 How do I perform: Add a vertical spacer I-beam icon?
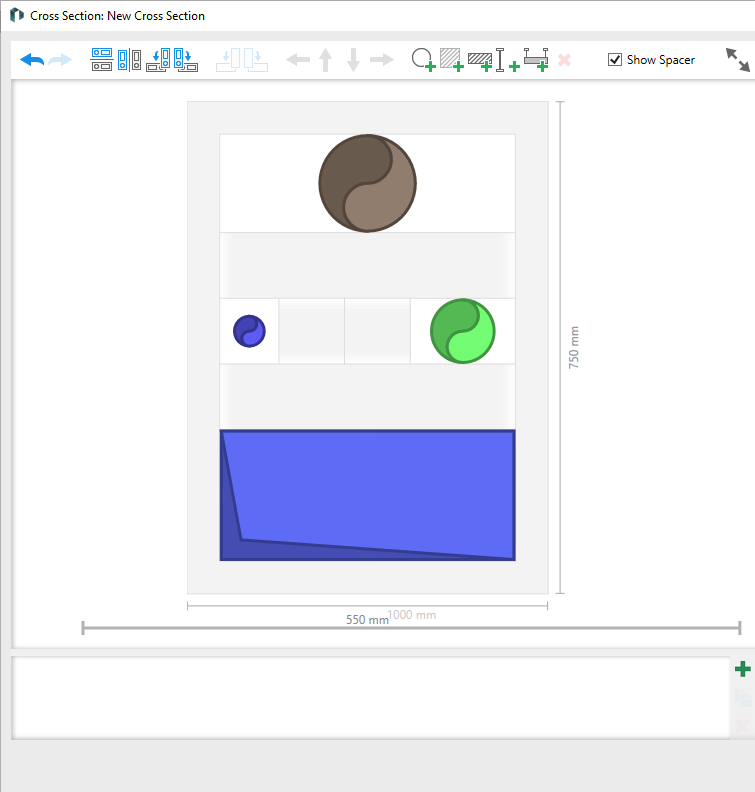tap(507, 60)
